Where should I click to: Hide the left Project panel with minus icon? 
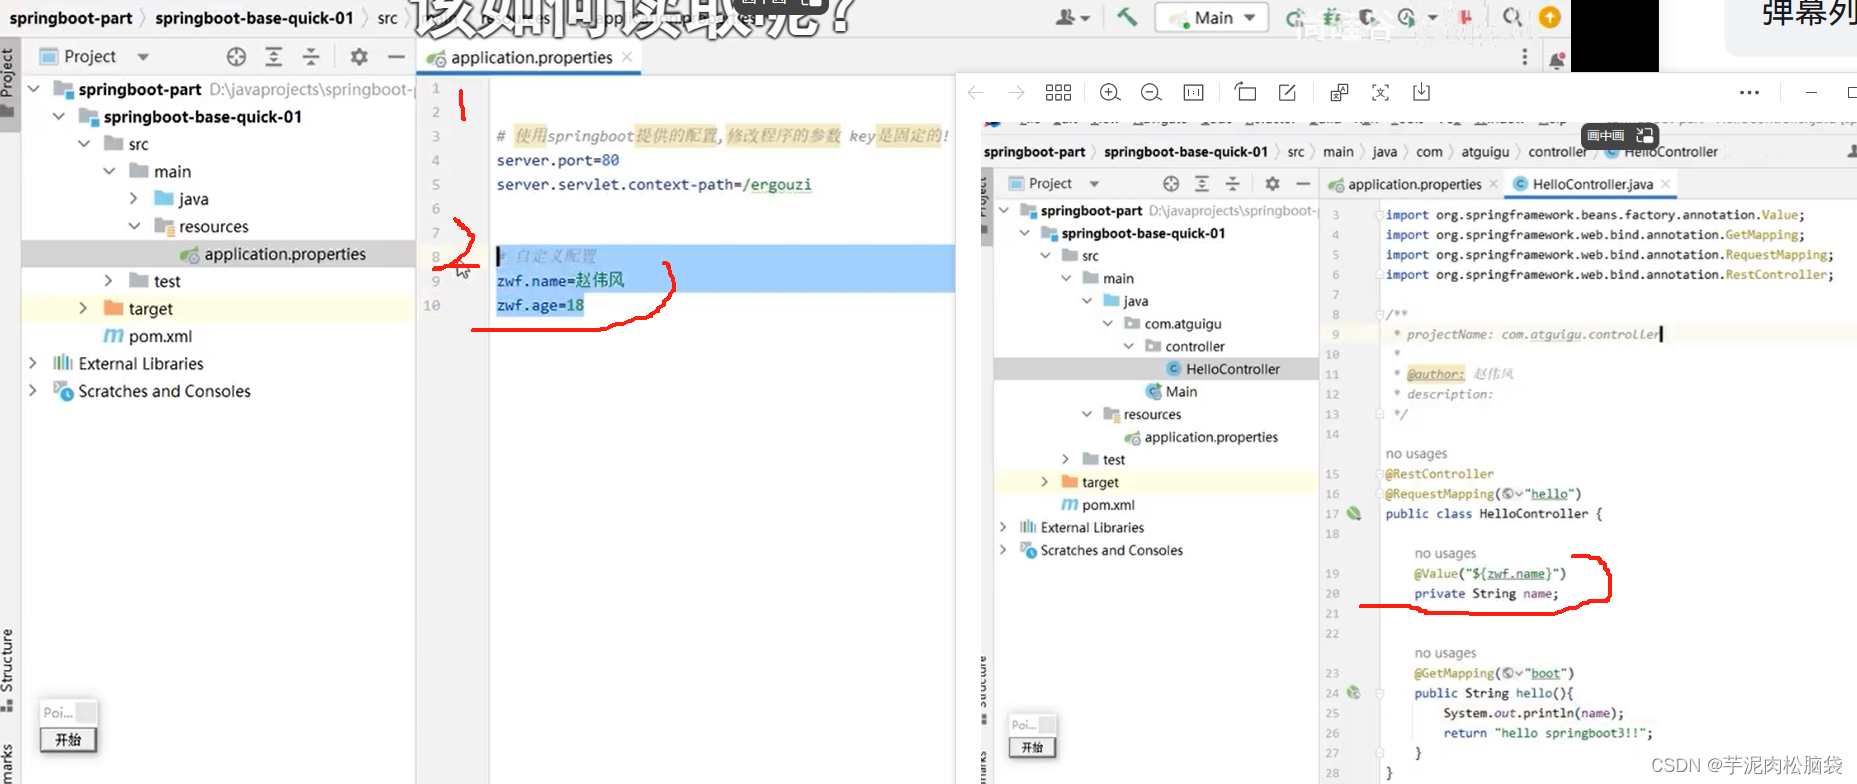point(396,57)
